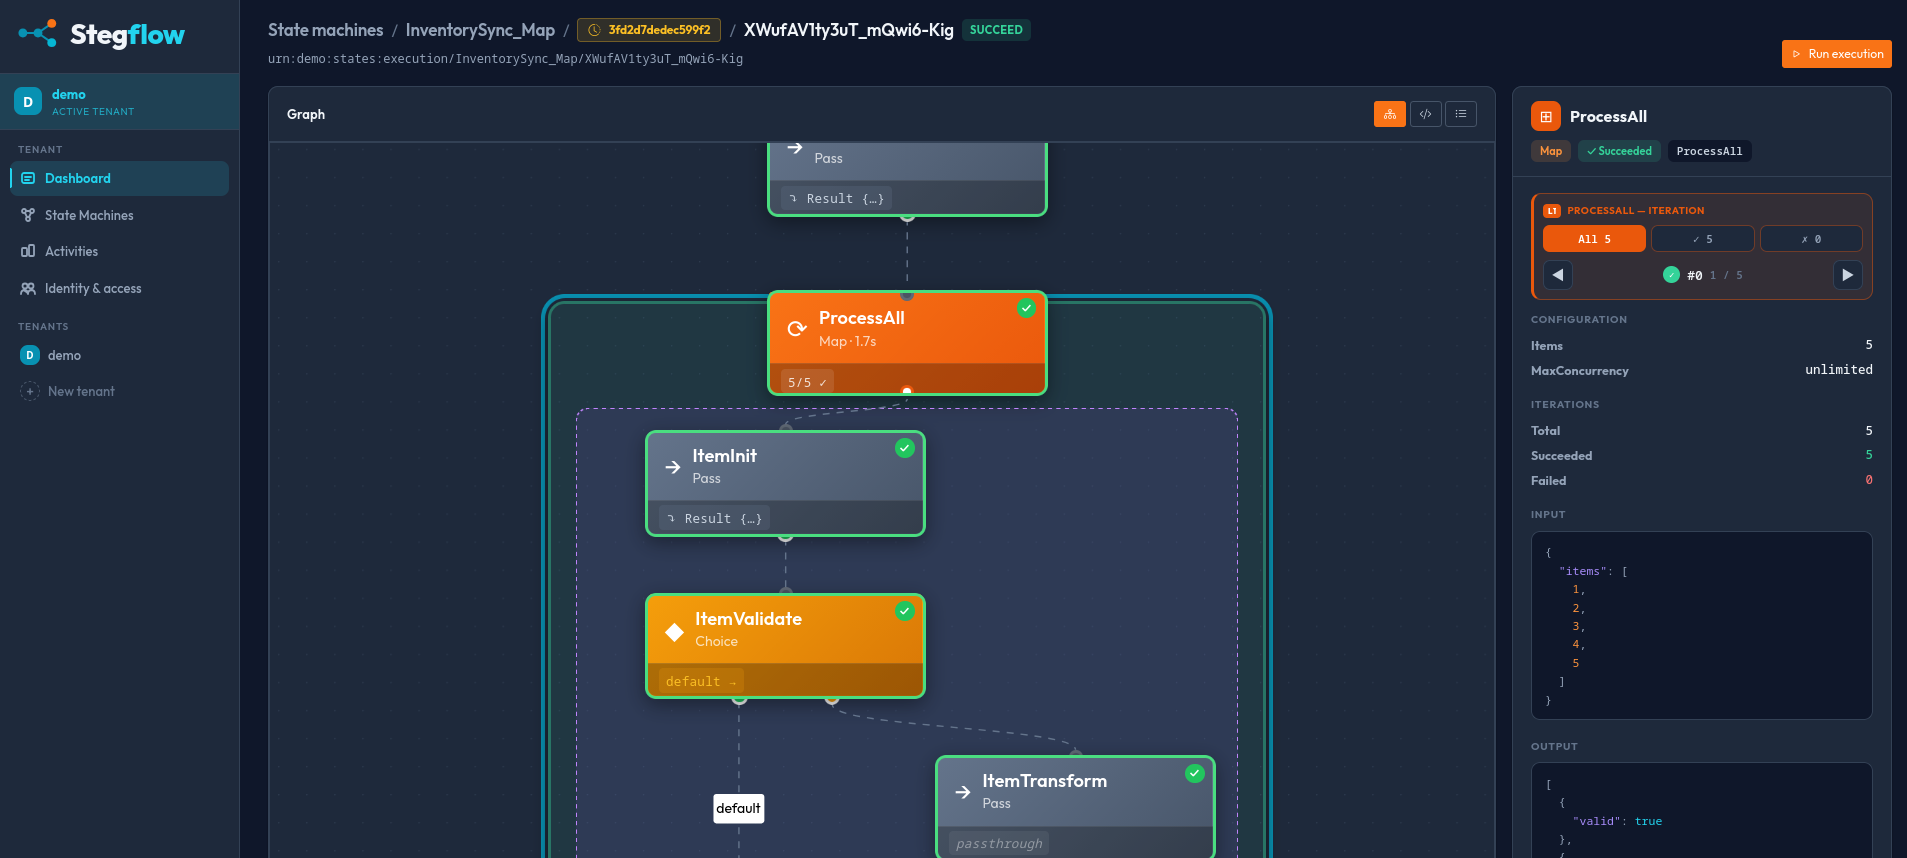Click the ProcessAll loop icon on node
The height and width of the screenshot is (858, 1907).
point(797,329)
